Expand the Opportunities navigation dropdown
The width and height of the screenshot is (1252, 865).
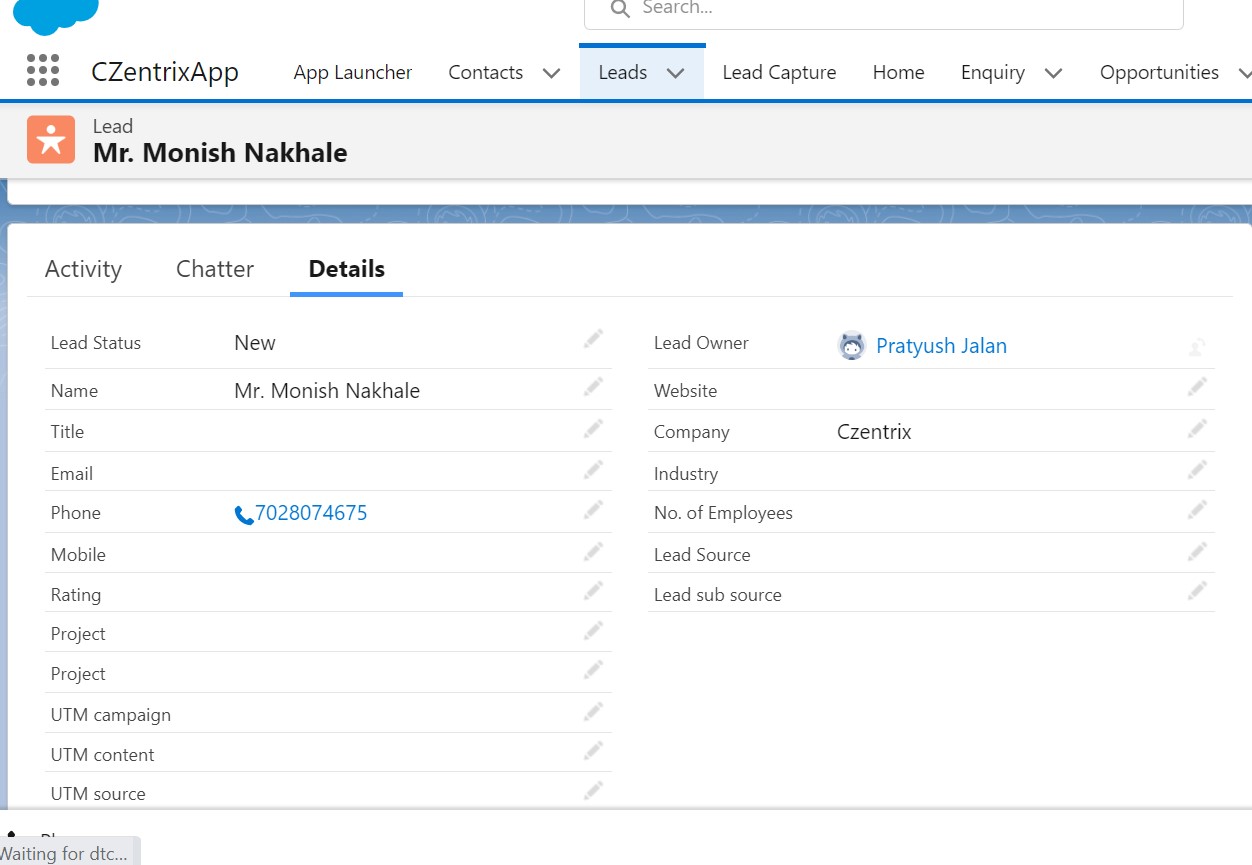click(1245, 72)
